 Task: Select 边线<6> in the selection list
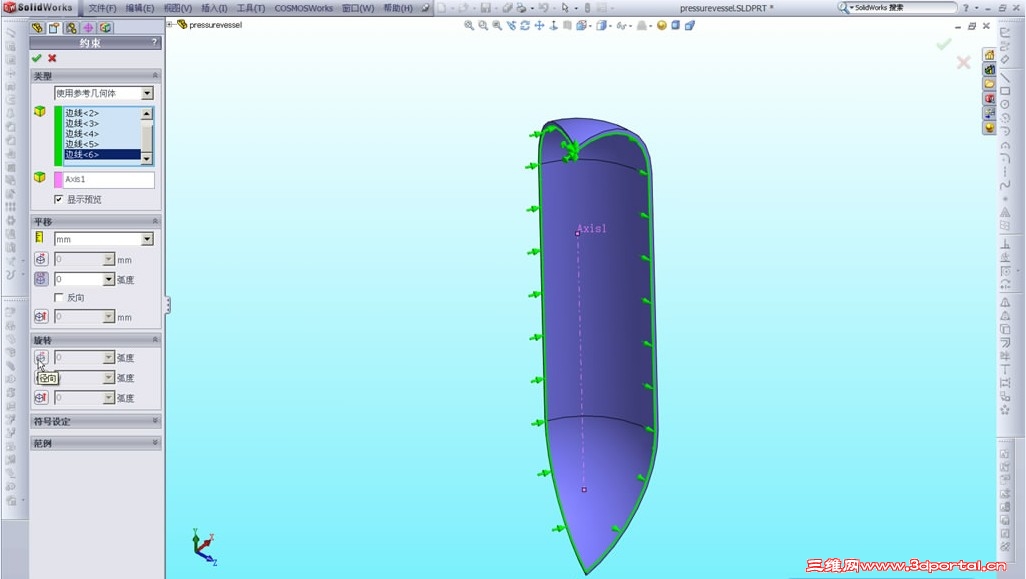[102, 154]
